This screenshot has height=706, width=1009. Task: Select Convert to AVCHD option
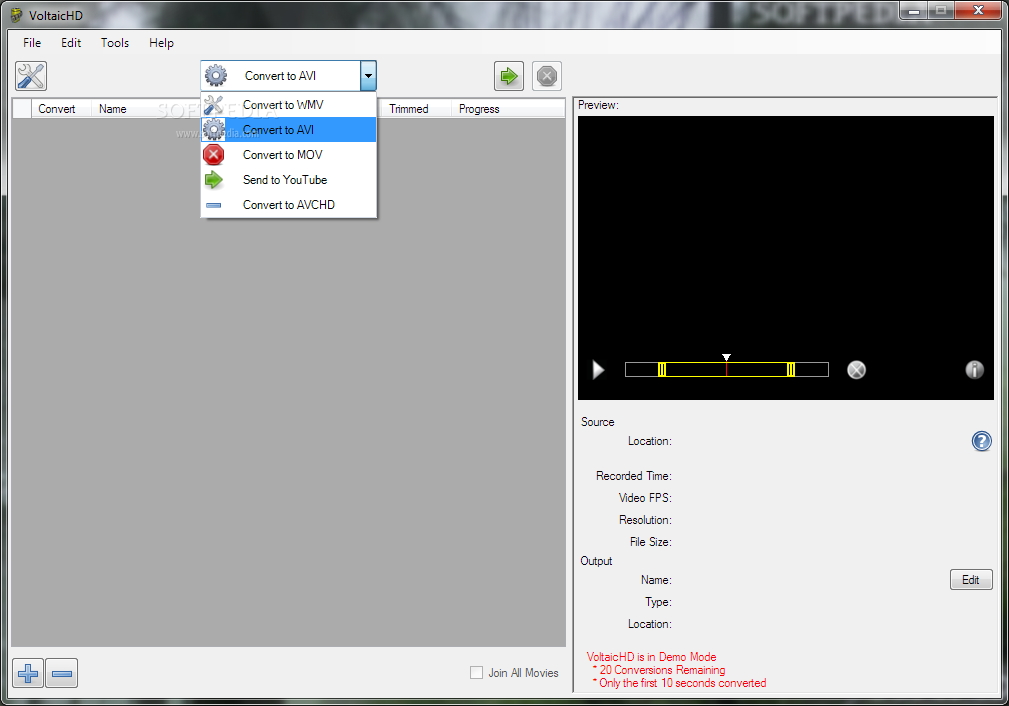[289, 205]
